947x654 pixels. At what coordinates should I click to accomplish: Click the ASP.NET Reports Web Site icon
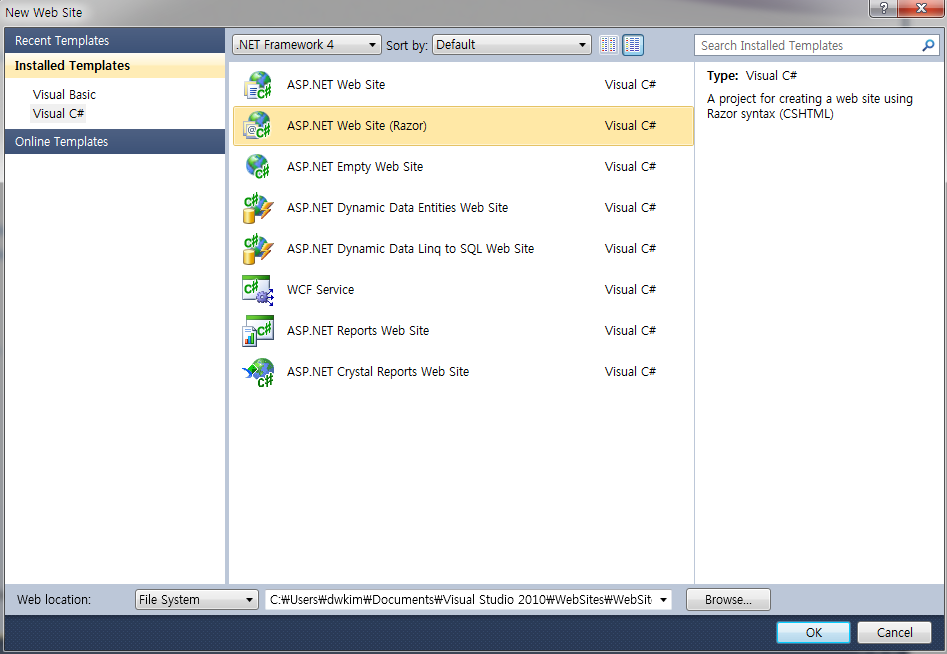point(258,331)
